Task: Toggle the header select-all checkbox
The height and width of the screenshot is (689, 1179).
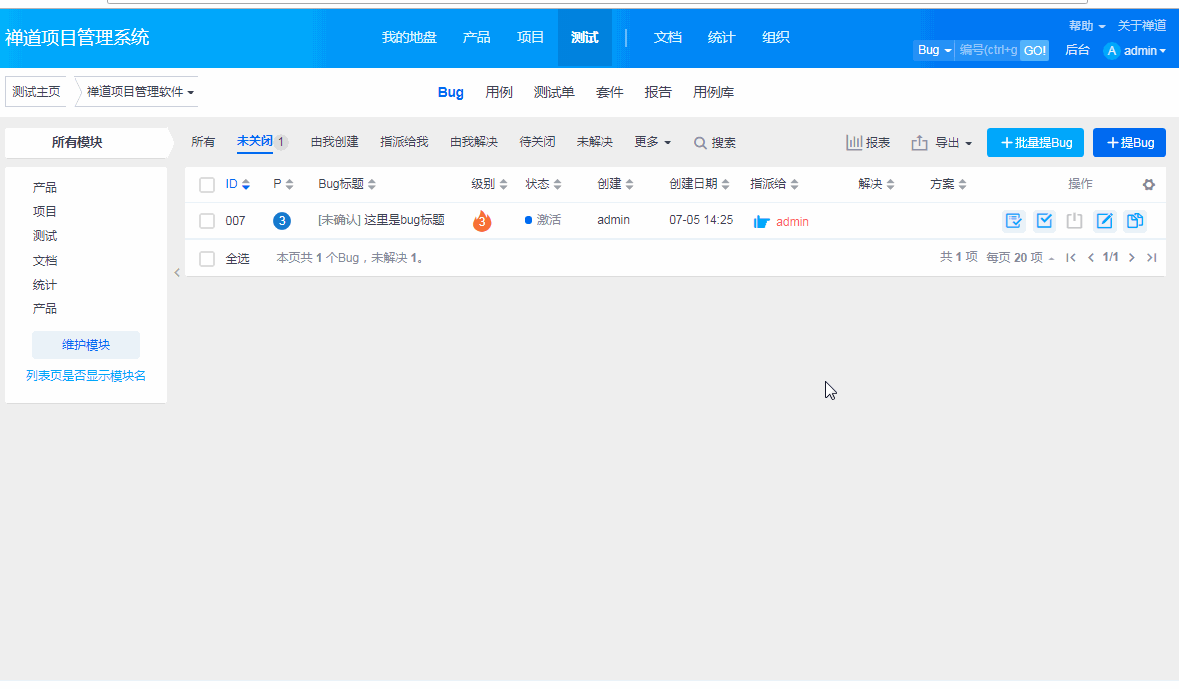Action: click(207, 185)
